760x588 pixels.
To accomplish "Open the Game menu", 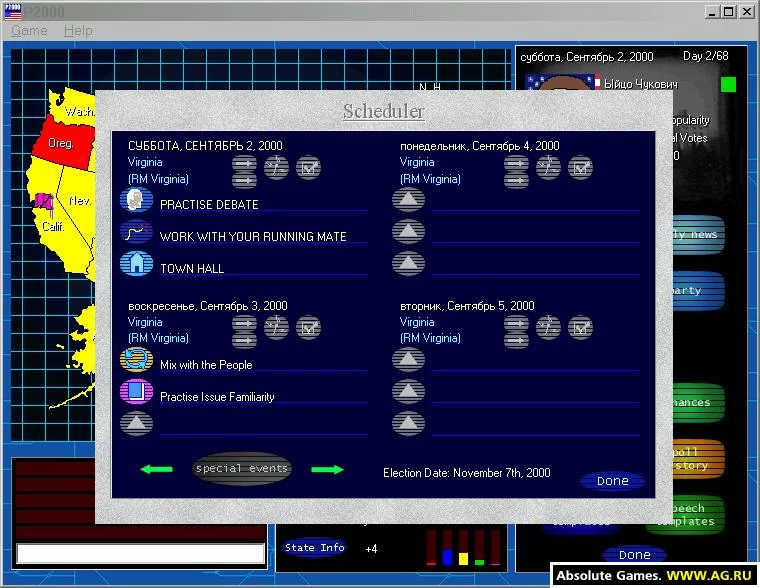I will pyautogui.click(x=29, y=31).
